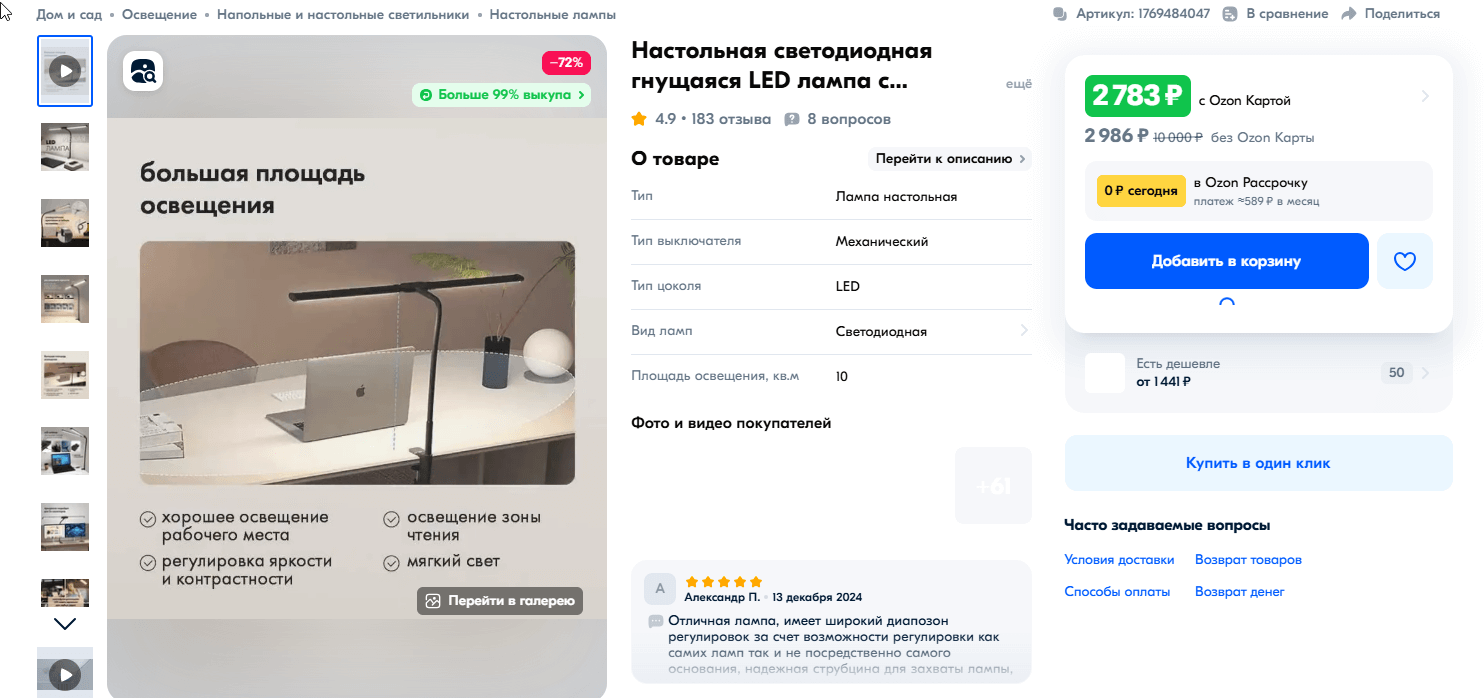Open 'Настольные лампы' breadcrumb
Screen dimensions: 1484x698
553,15
